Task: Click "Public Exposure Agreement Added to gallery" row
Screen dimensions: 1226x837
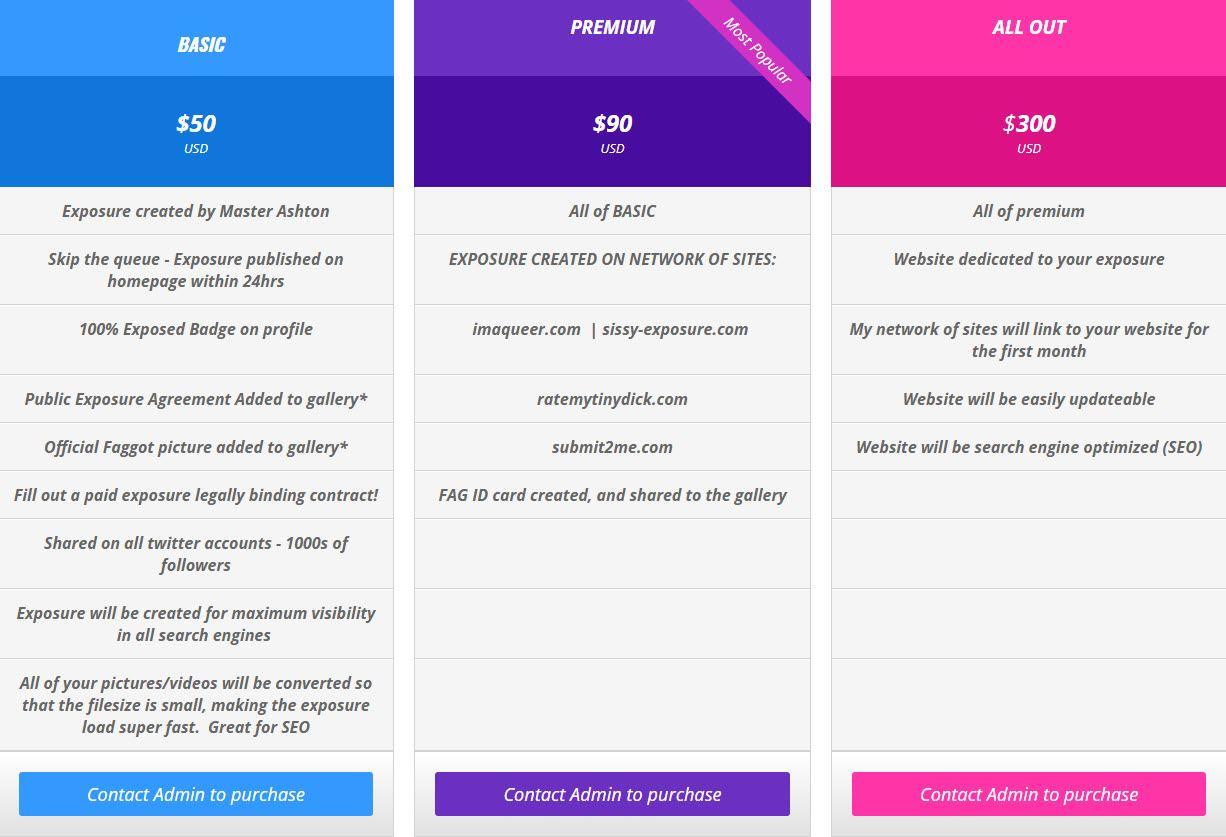Action: coord(196,399)
